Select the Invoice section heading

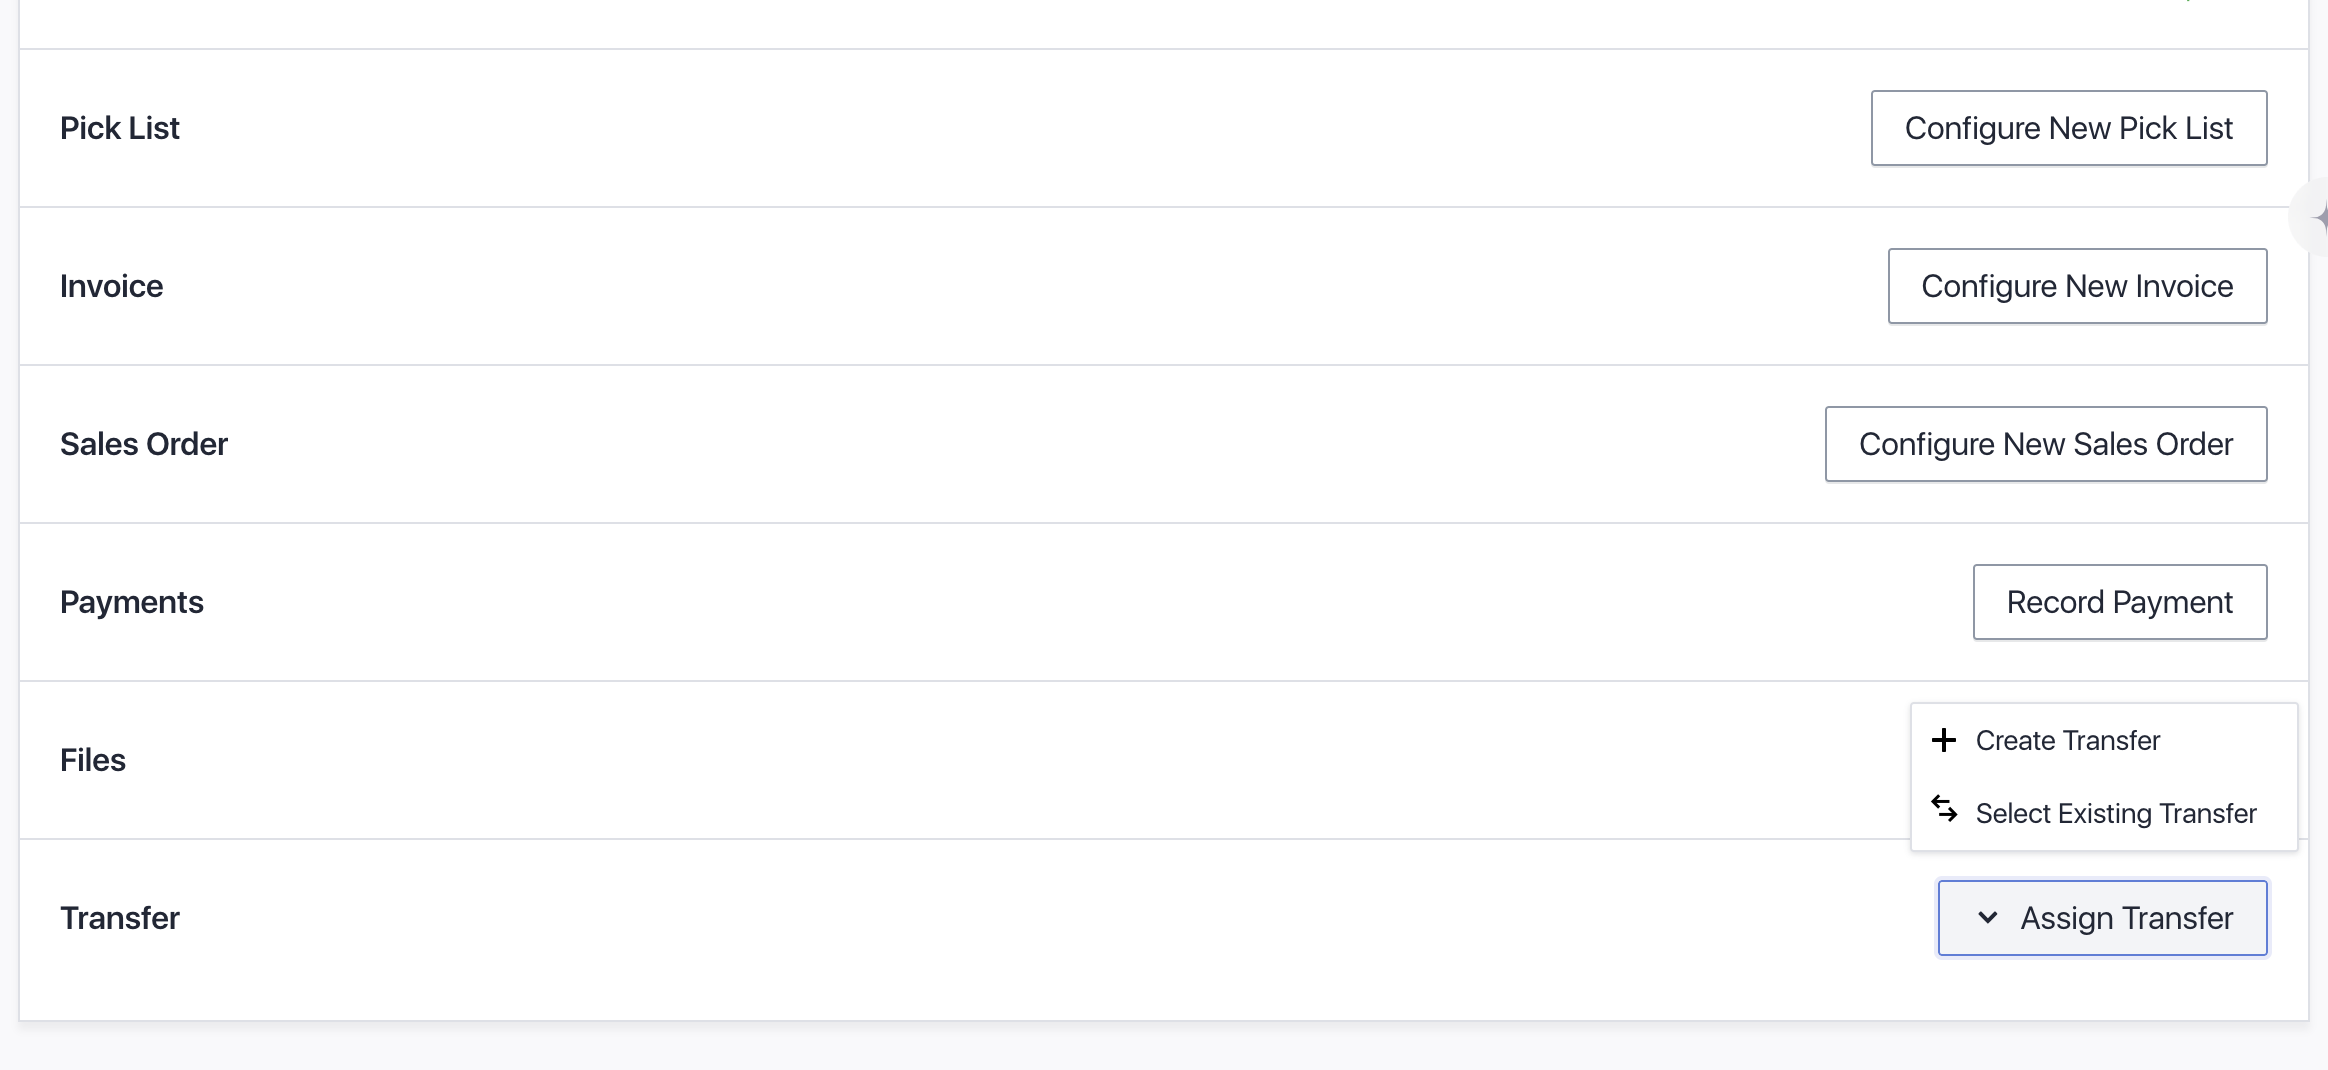(111, 286)
